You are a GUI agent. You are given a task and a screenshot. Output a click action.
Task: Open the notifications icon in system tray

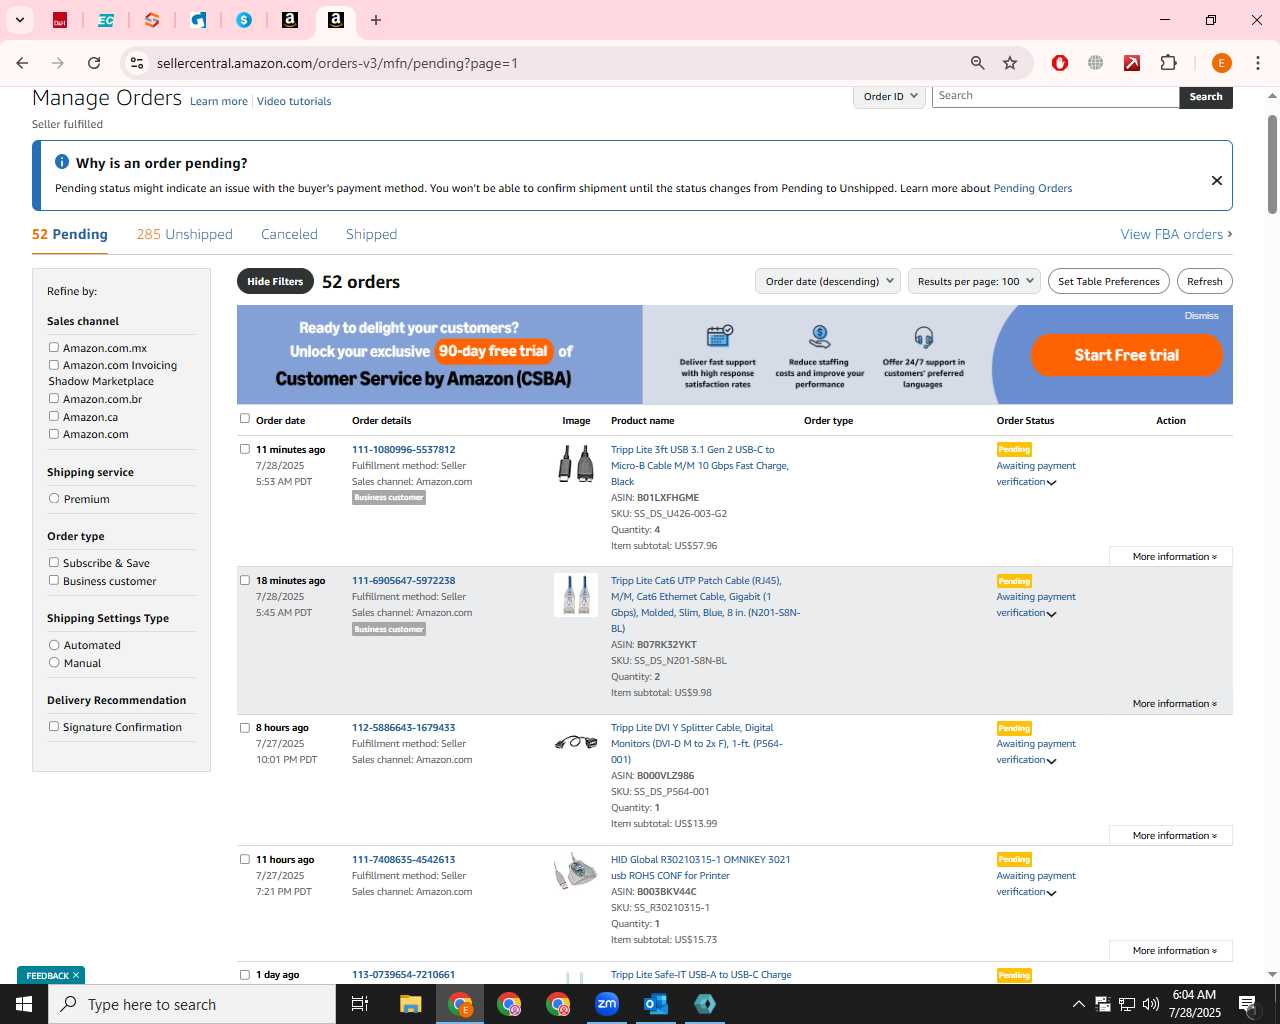click(x=1247, y=1004)
